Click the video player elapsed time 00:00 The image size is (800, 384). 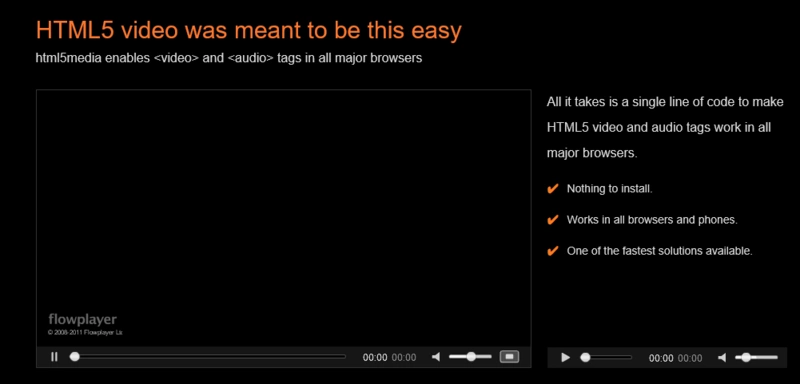[x=375, y=357]
